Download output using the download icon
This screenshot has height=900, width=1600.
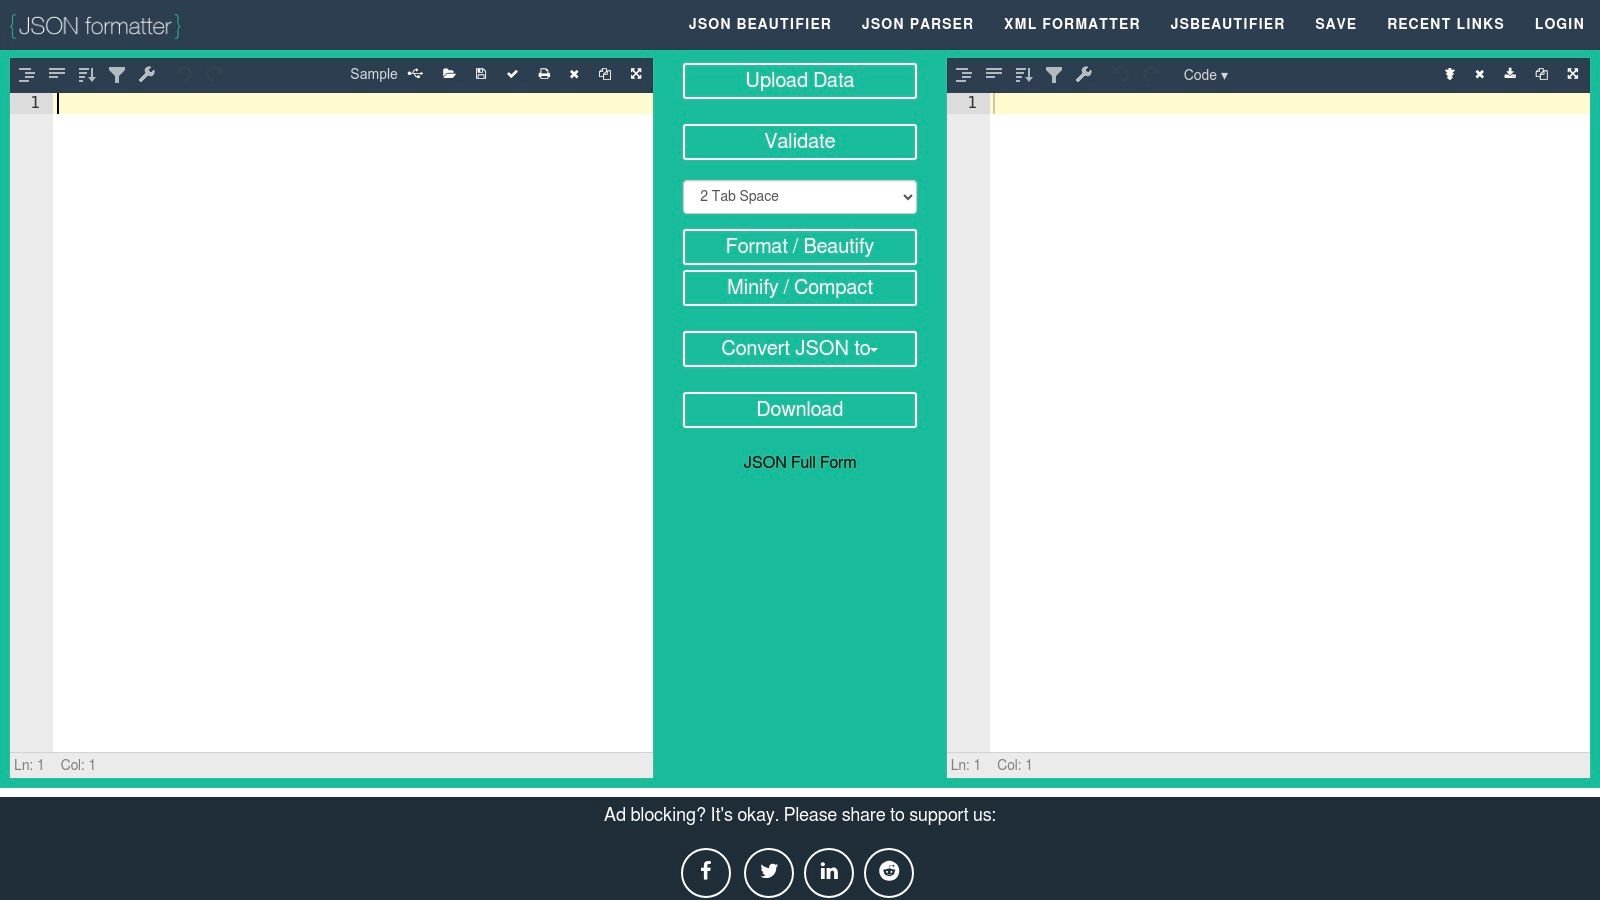[x=1509, y=73]
